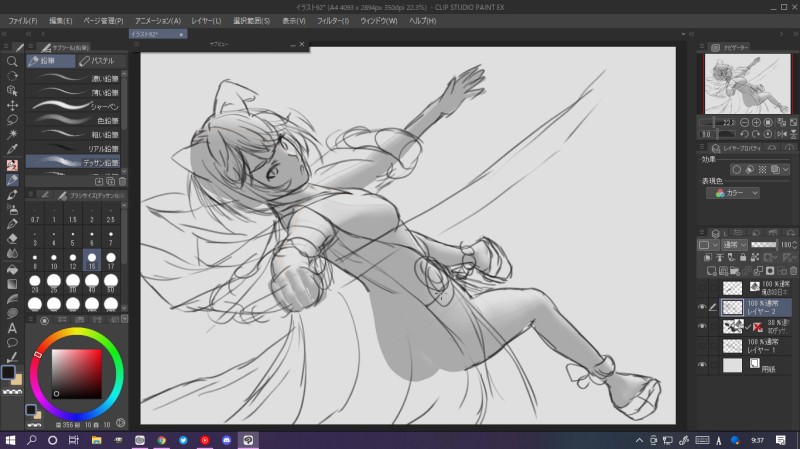
Task: Hide レイヤー 2 using its eye icon
Action: tap(702, 307)
